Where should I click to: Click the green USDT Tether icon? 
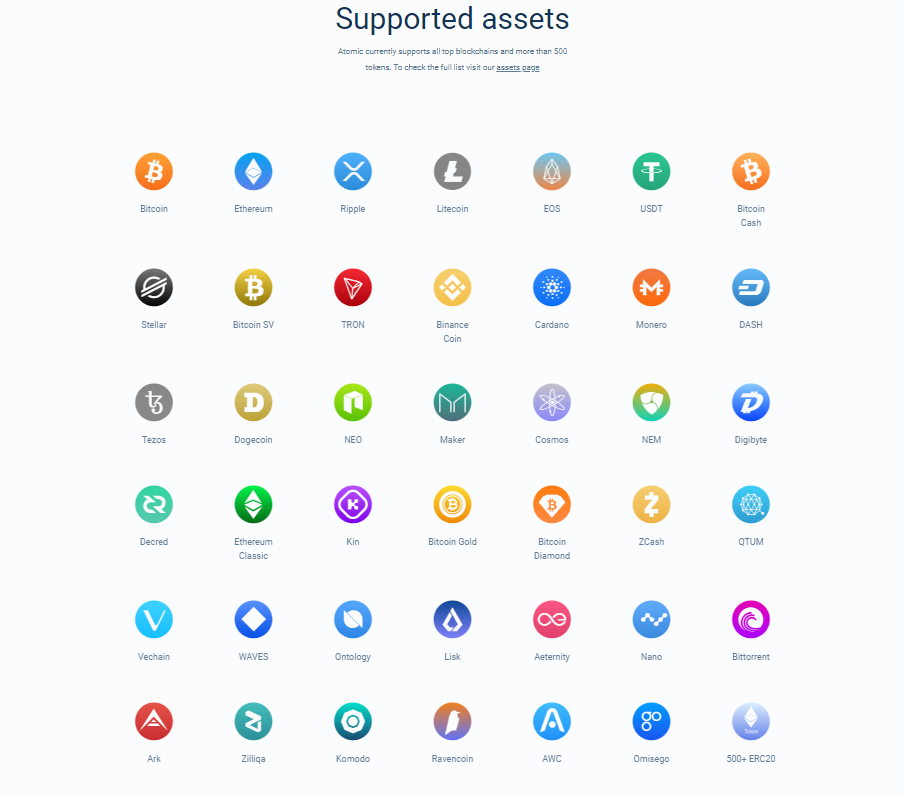651,171
